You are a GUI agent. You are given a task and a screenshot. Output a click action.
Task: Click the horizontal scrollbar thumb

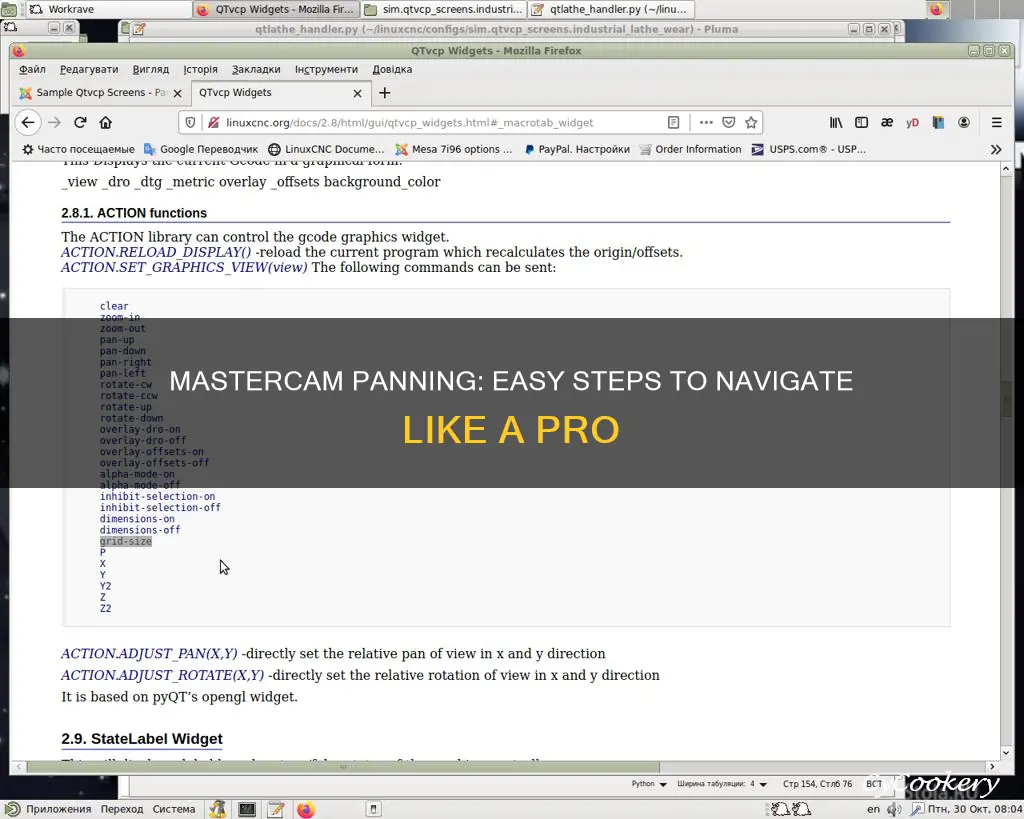343,767
